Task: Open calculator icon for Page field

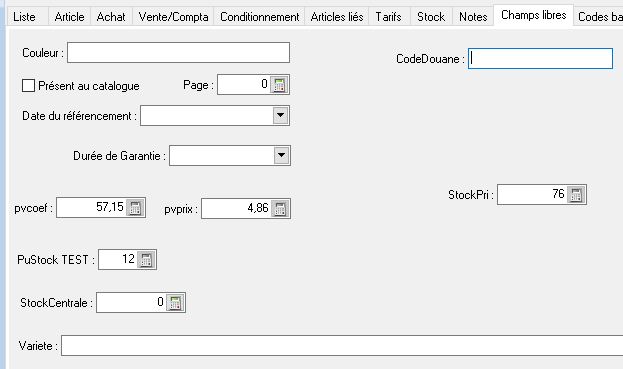Action: click(279, 85)
